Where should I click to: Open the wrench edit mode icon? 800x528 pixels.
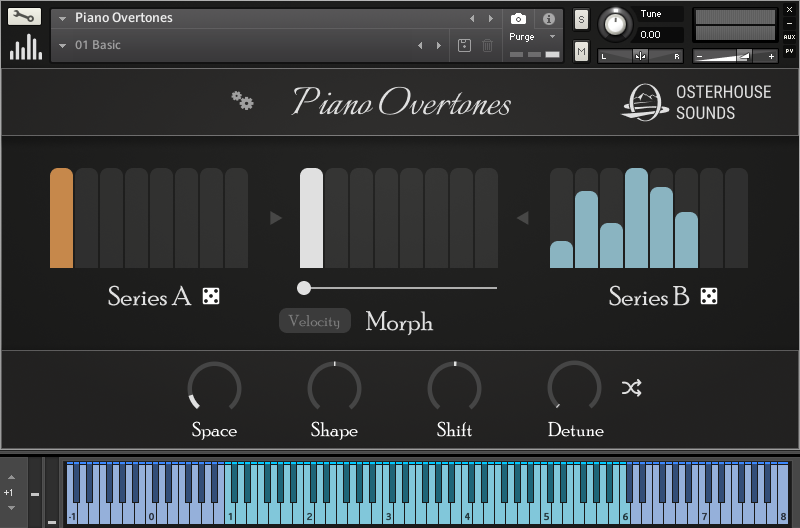(x=25, y=17)
